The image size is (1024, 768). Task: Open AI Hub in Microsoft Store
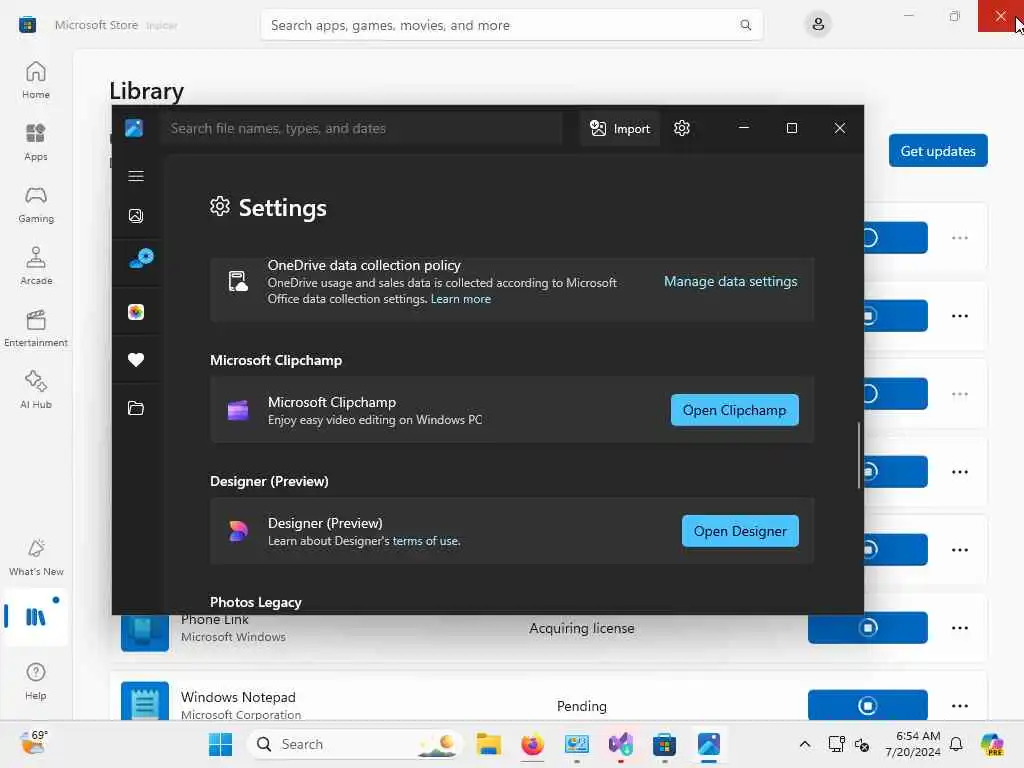point(36,390)
